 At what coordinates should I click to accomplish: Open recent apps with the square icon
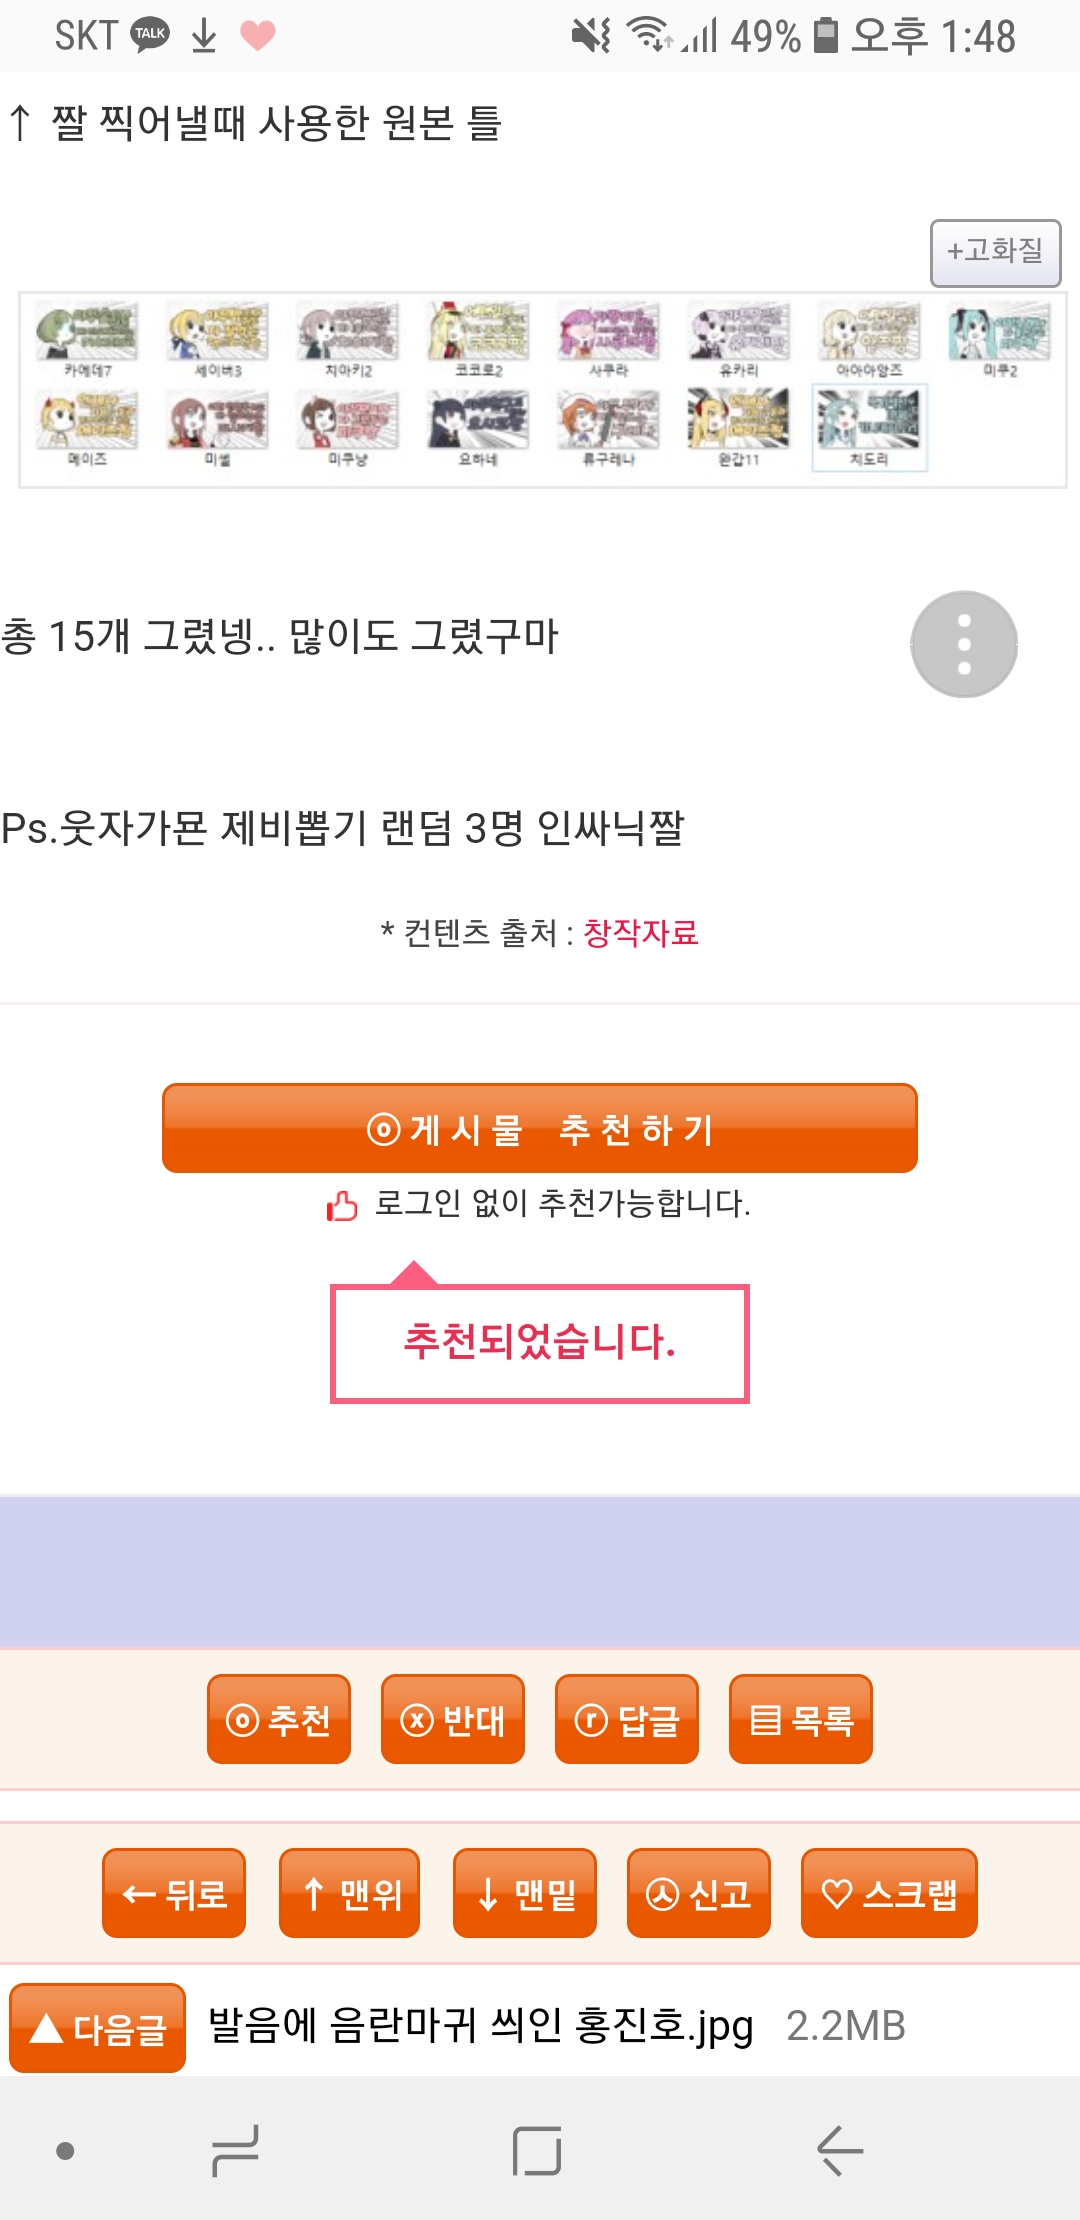click(x=537, y=2150)
